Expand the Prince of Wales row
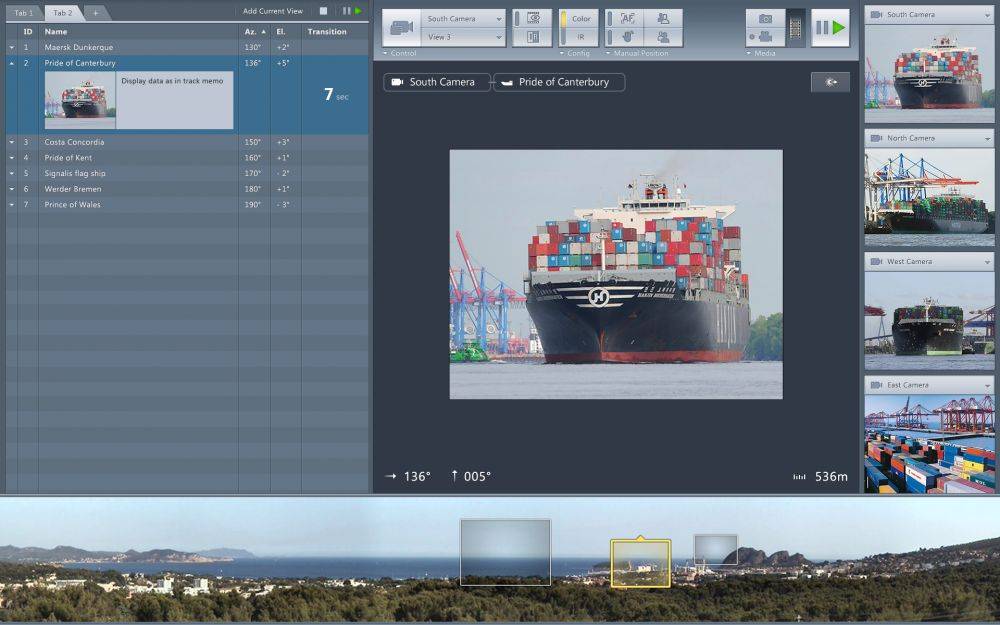The width and height of the screenshot is (1000, 625). (11, 205)
